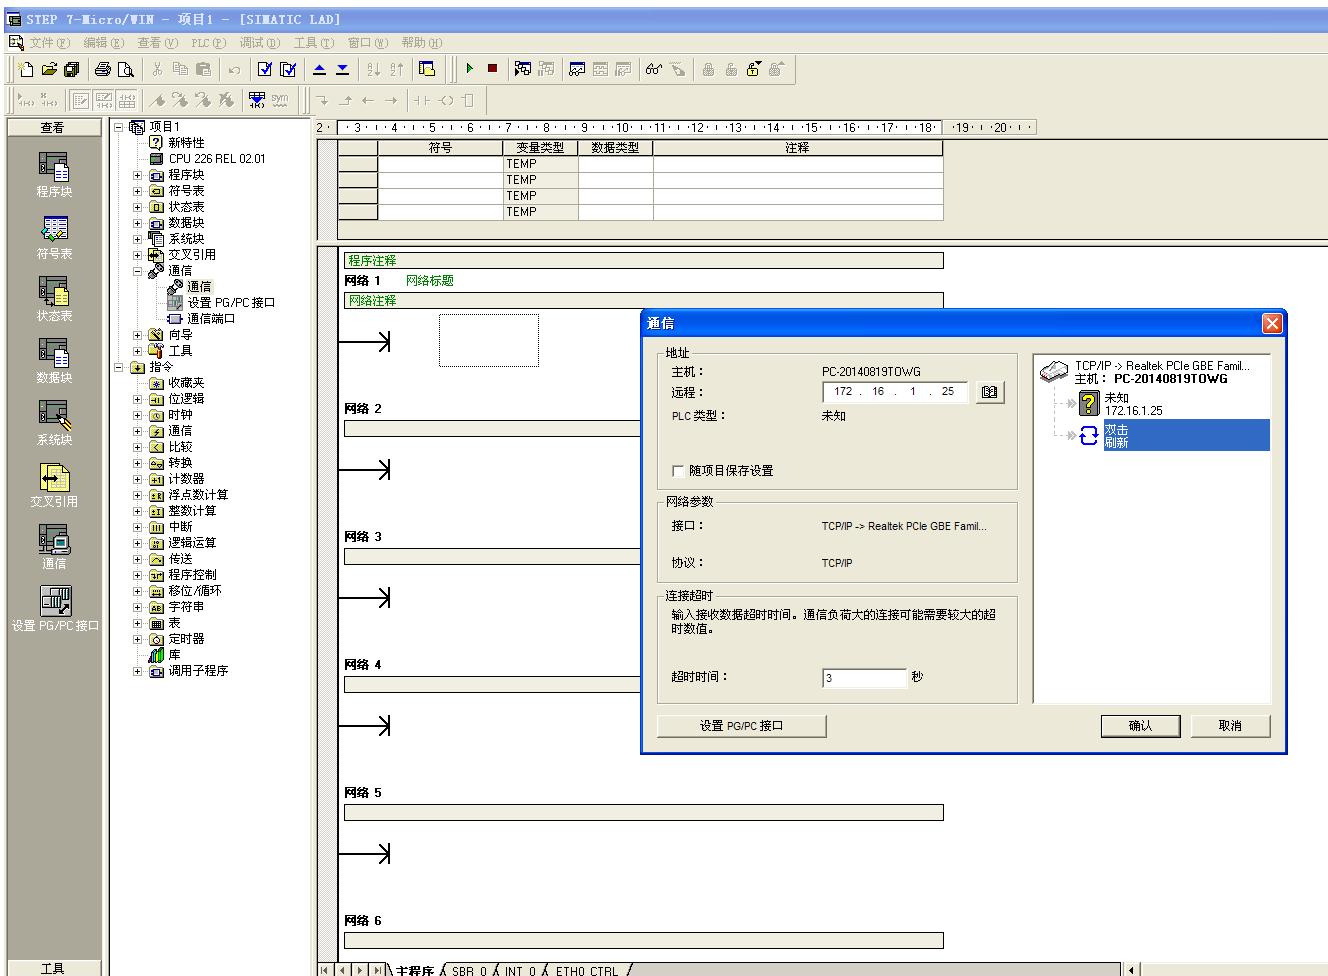This screenshot has height=976, width=1328.
Task: Enable the 随项目保存设置 checkbox
Action: tap(679, 471)
